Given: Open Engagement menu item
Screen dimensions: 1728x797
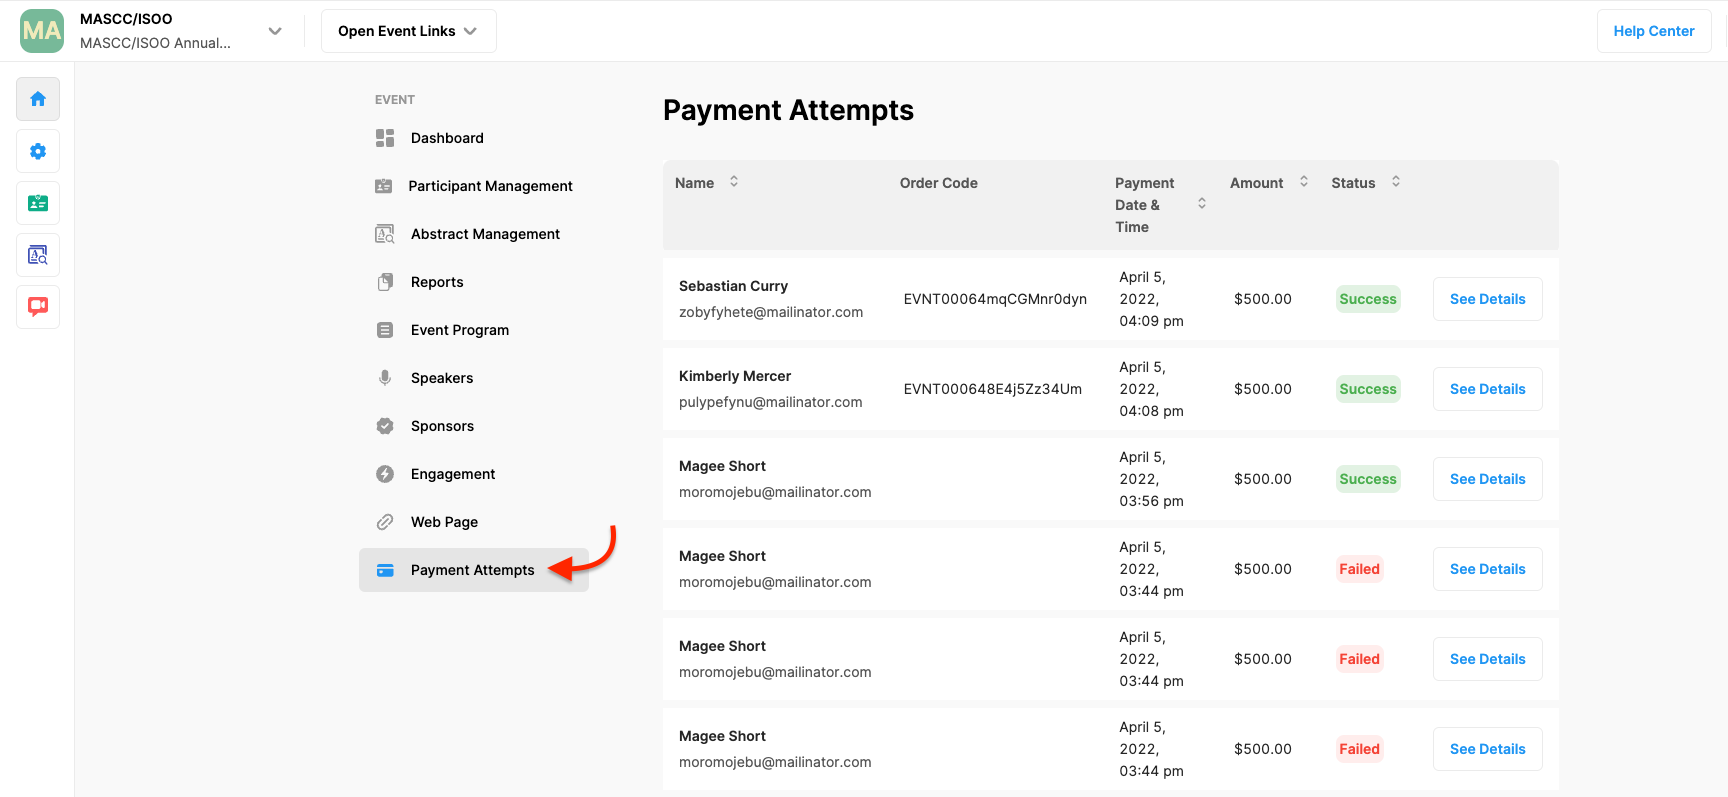Looking at the screenshot, I should (x=452, y=474).
